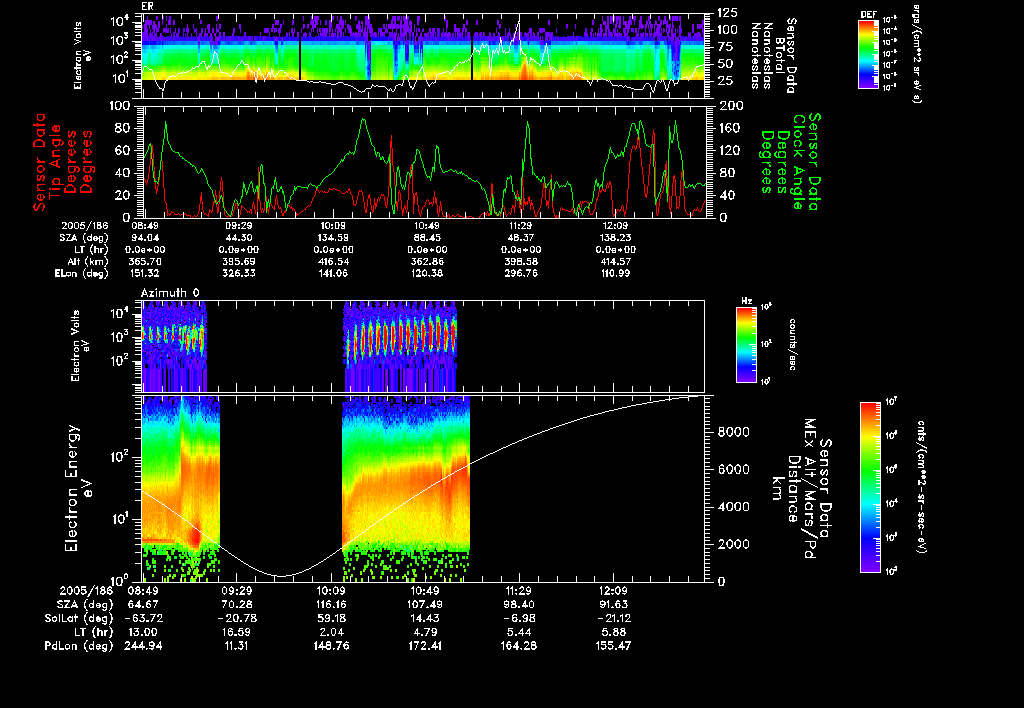The width and height of the screenshot is (1024, 708).
Task: Click the lowest point of white altitude curve
Action: [284, 576]
